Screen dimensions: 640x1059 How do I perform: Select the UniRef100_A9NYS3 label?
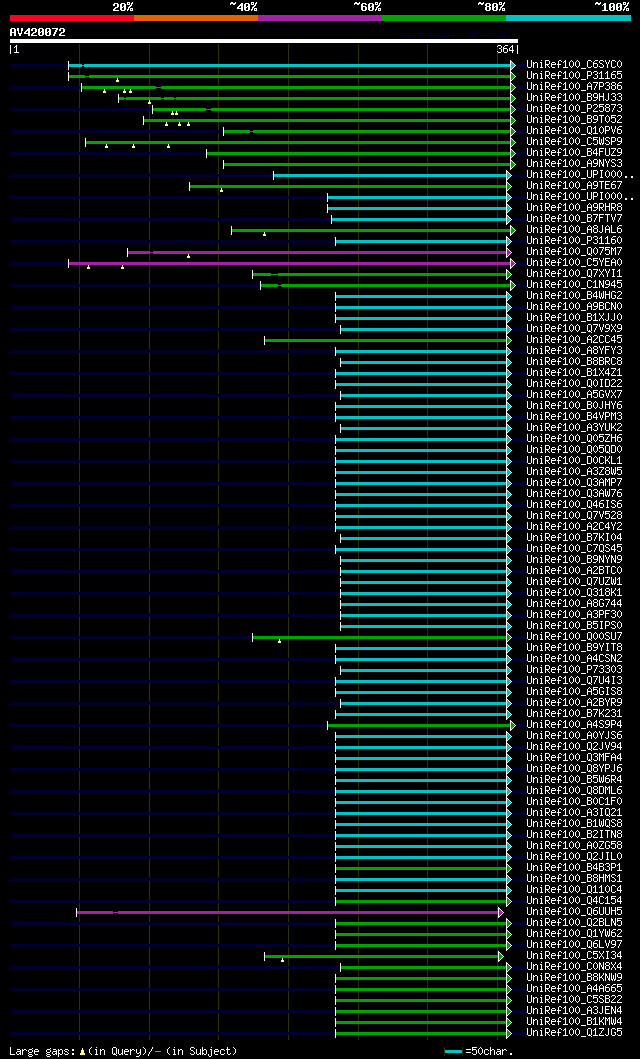(575, 163)
